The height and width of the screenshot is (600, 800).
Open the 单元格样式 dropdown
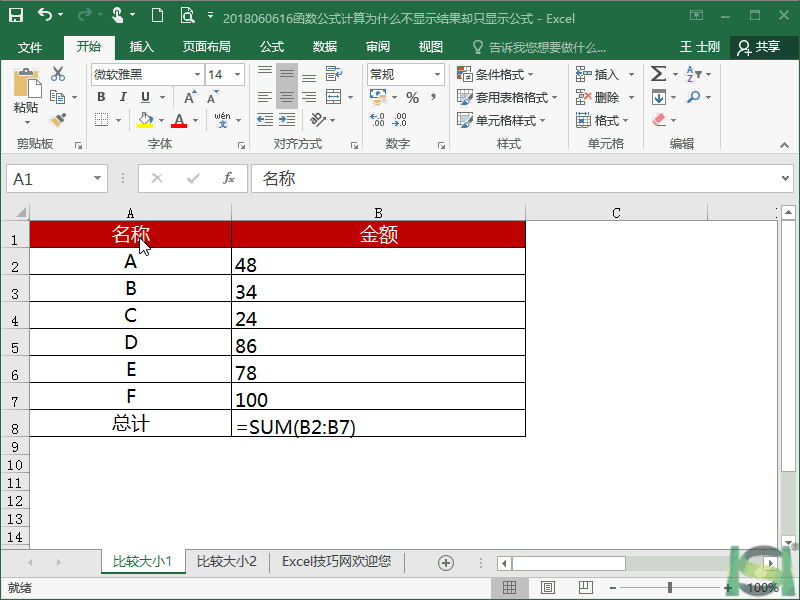click(501, 120)
